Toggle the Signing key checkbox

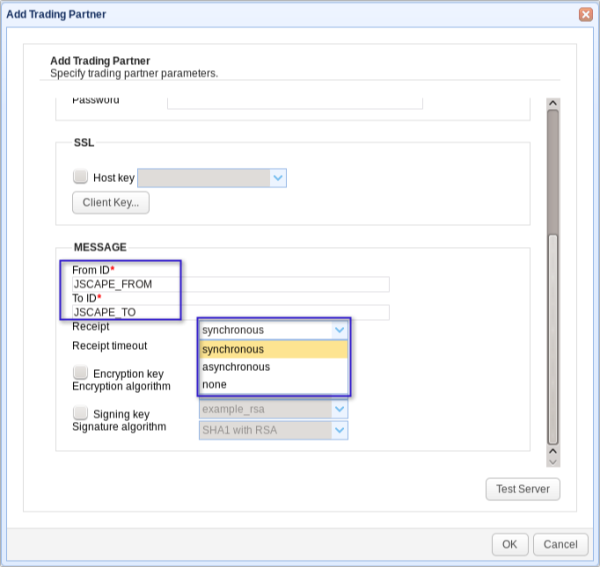81,413
